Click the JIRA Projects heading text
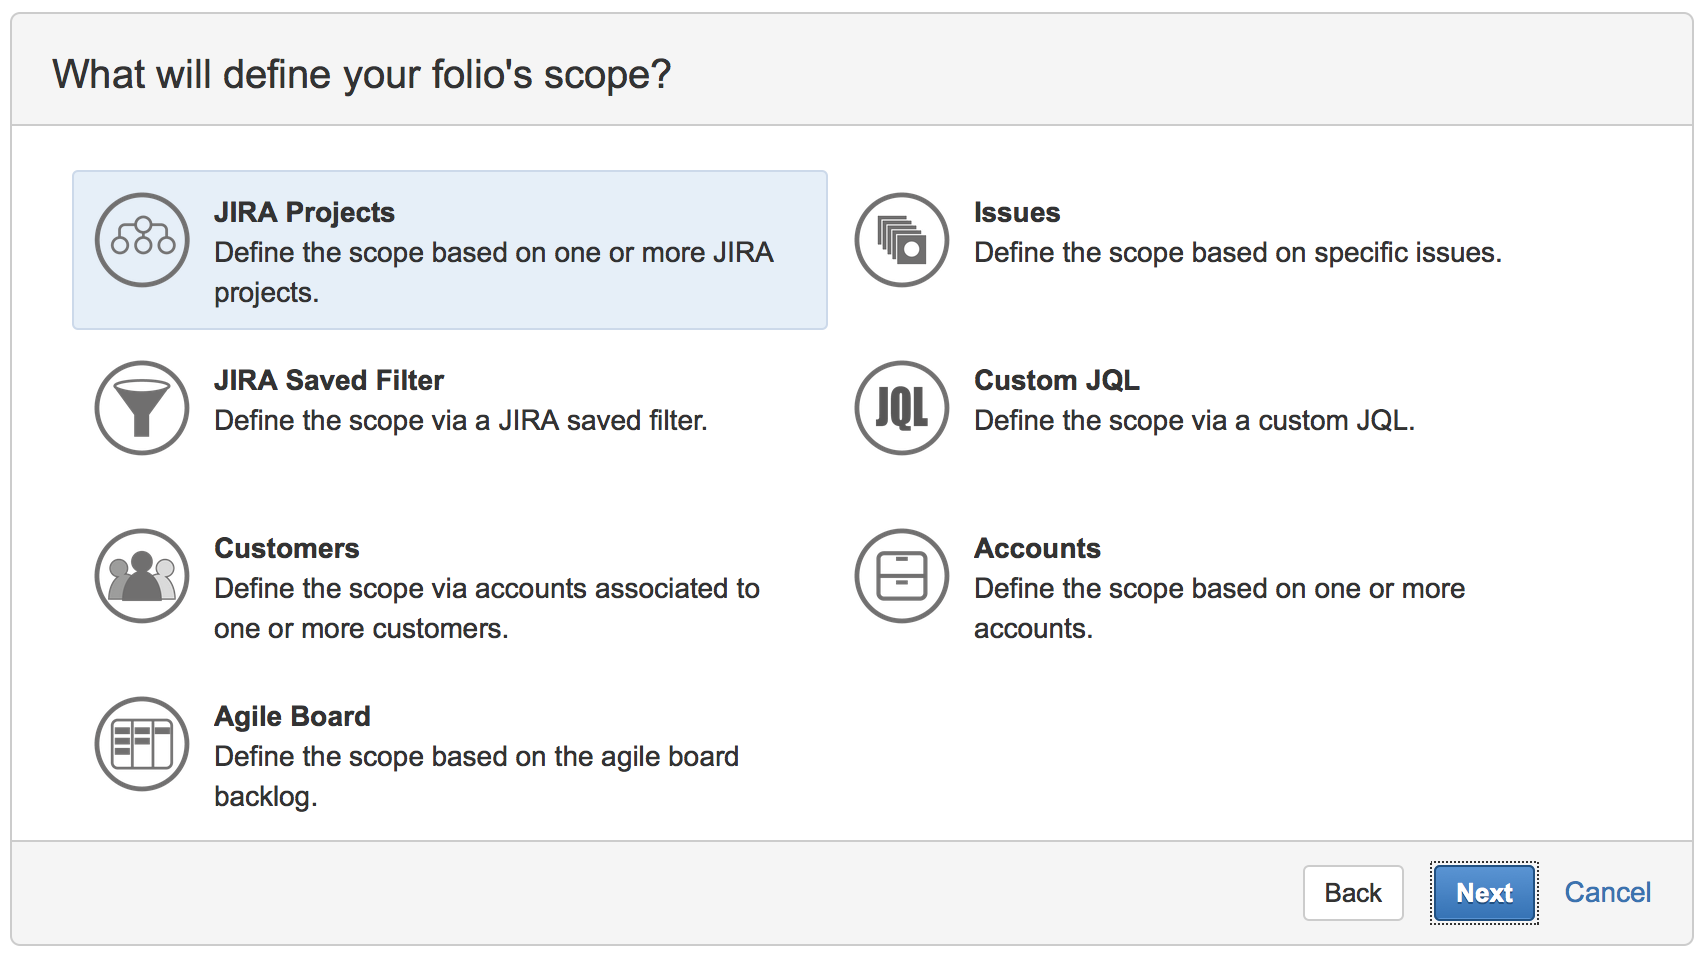The width and height of the screenshot is (1704, 956). click(304, 212)
